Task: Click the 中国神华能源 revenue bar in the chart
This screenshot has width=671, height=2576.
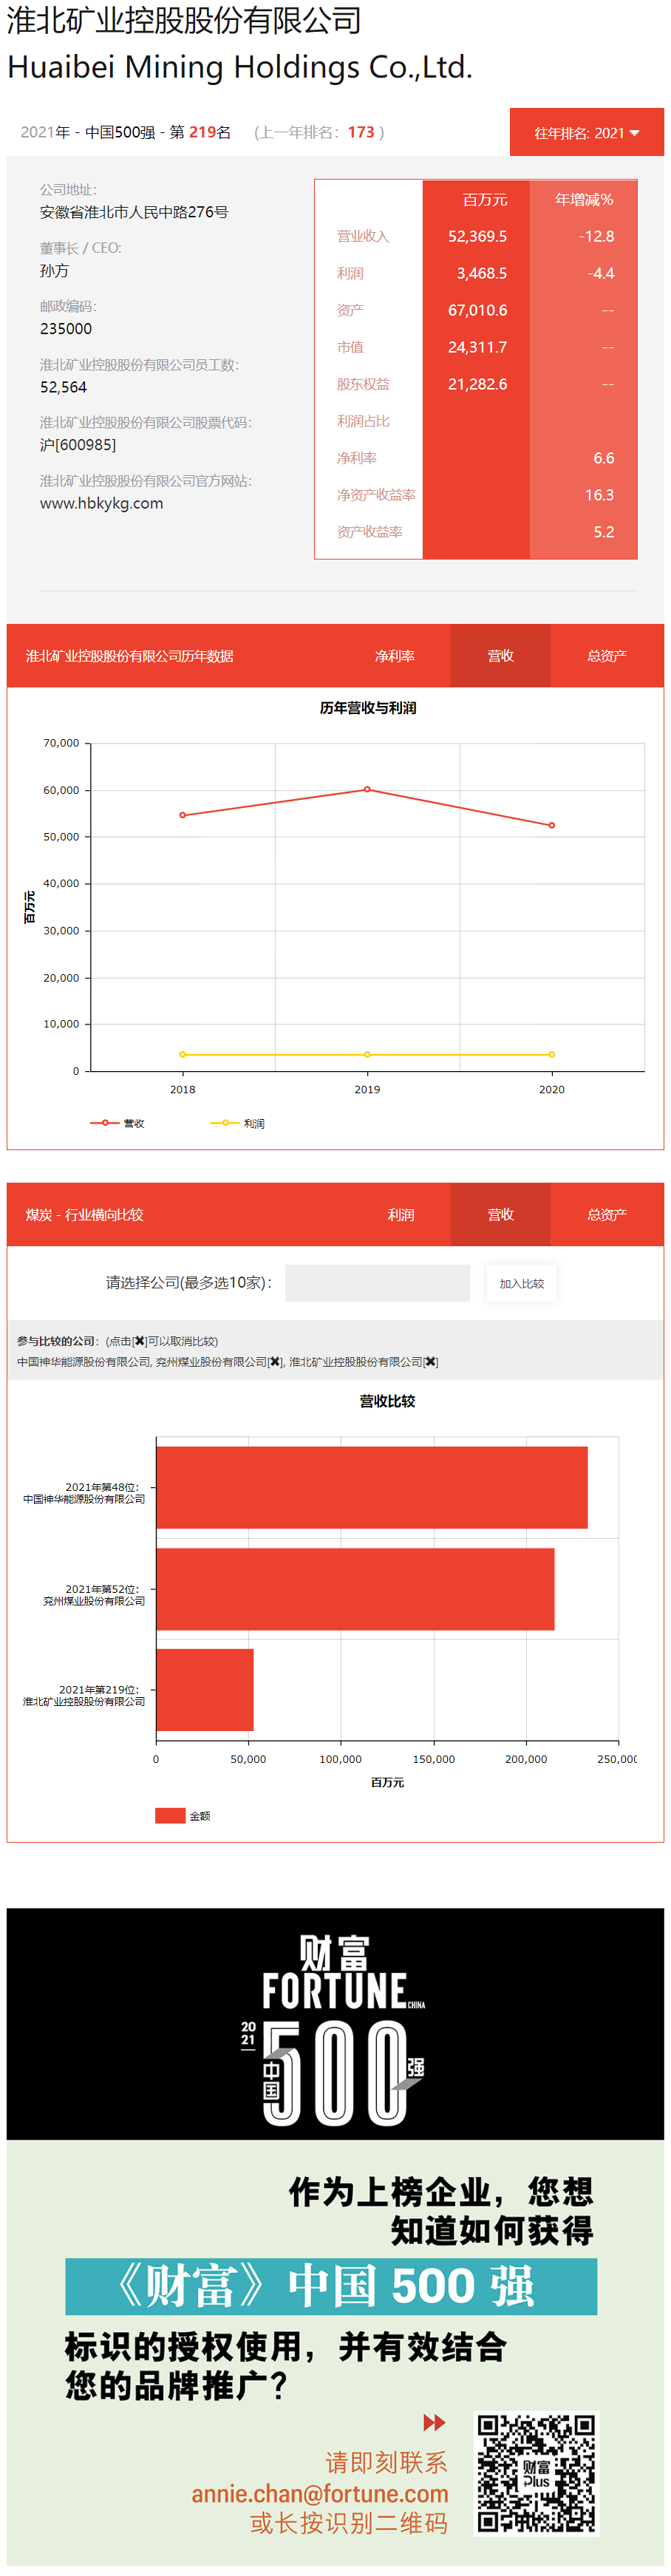Action: click(371, 1487)
